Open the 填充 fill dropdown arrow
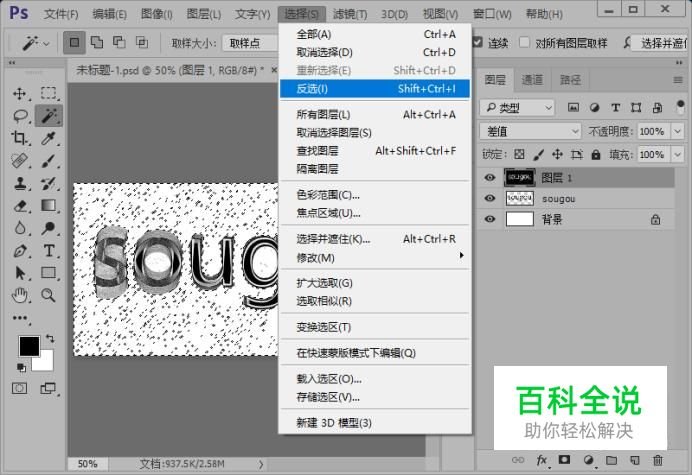The width and height of the screenshot is (692, 475). (677, 155)
